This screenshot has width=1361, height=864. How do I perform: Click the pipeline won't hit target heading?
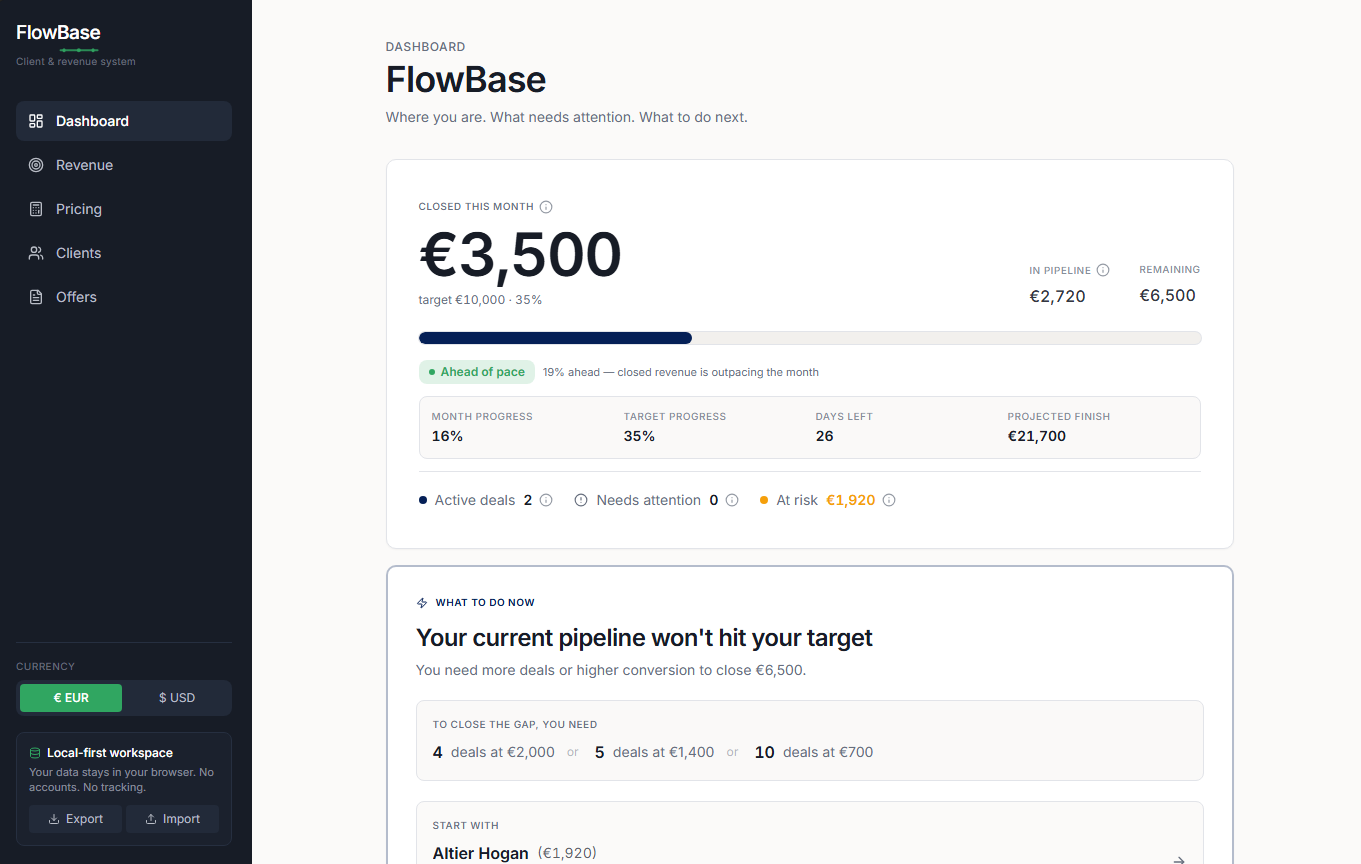644,638
